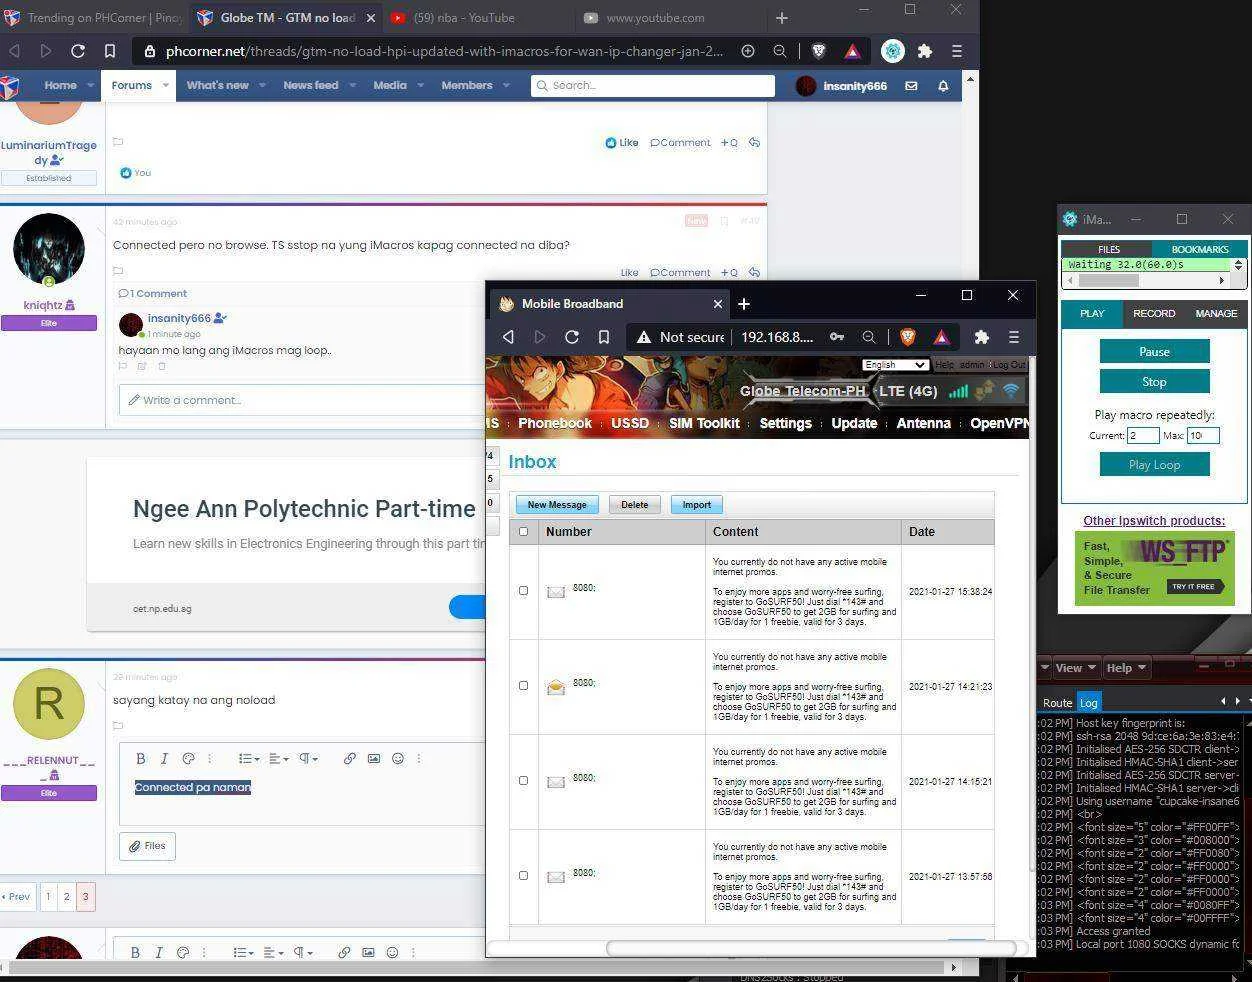
Task: Open Brave Shields lion in Mobile Broadband window
Action: point(908,337)
